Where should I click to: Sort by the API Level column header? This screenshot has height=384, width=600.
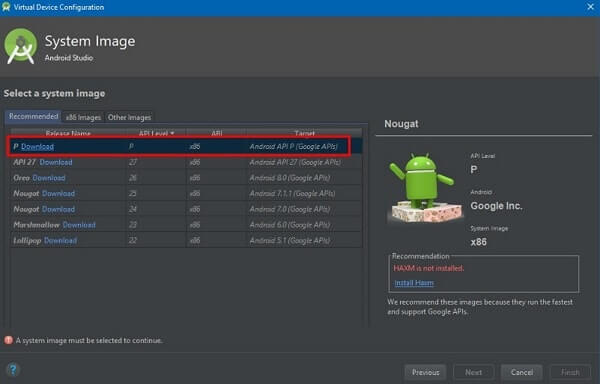coord(157,133)
